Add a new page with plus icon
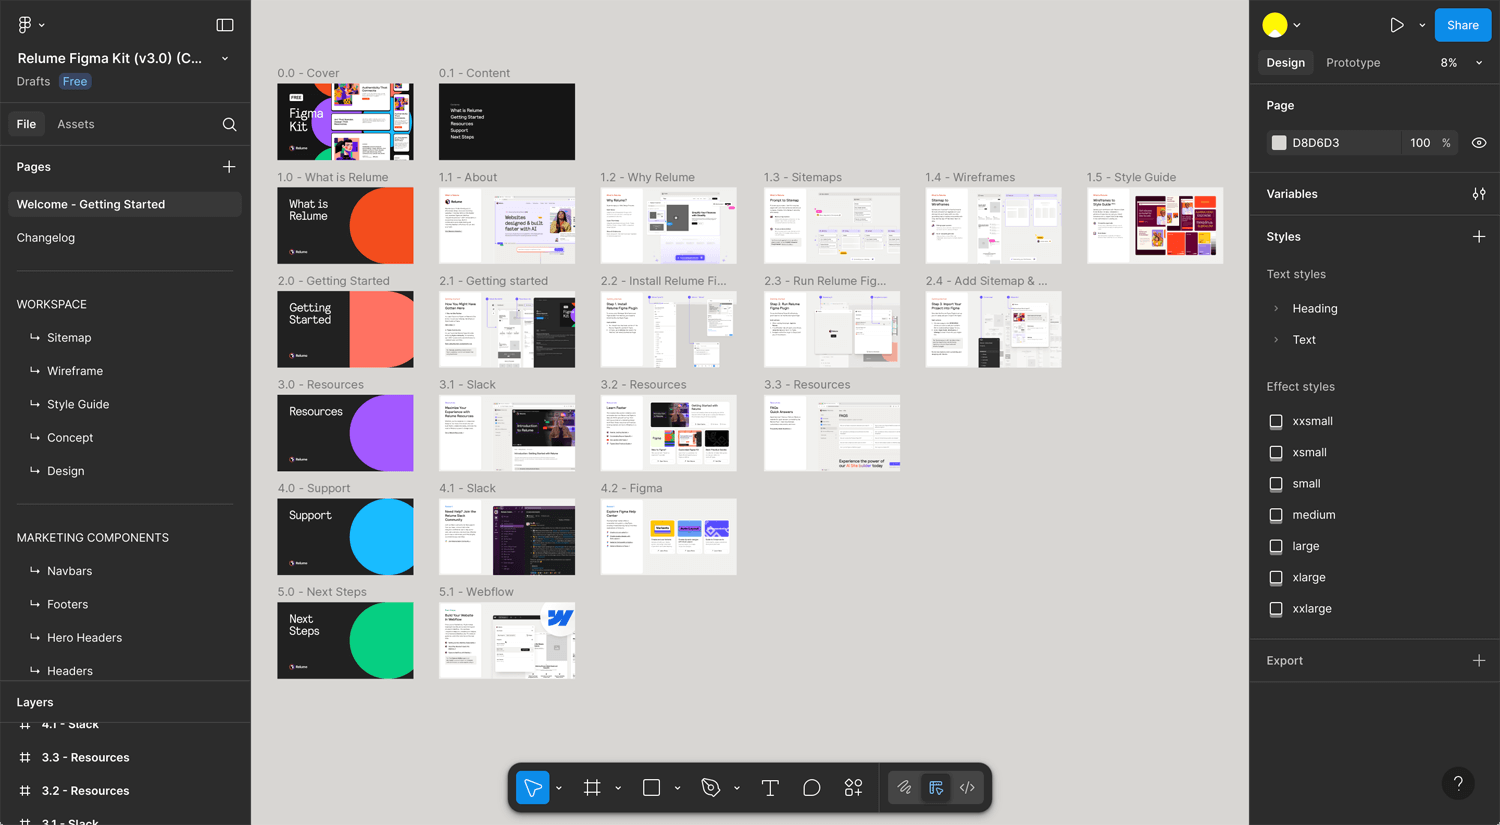The image size is (1500, 825). click(229, 167)
